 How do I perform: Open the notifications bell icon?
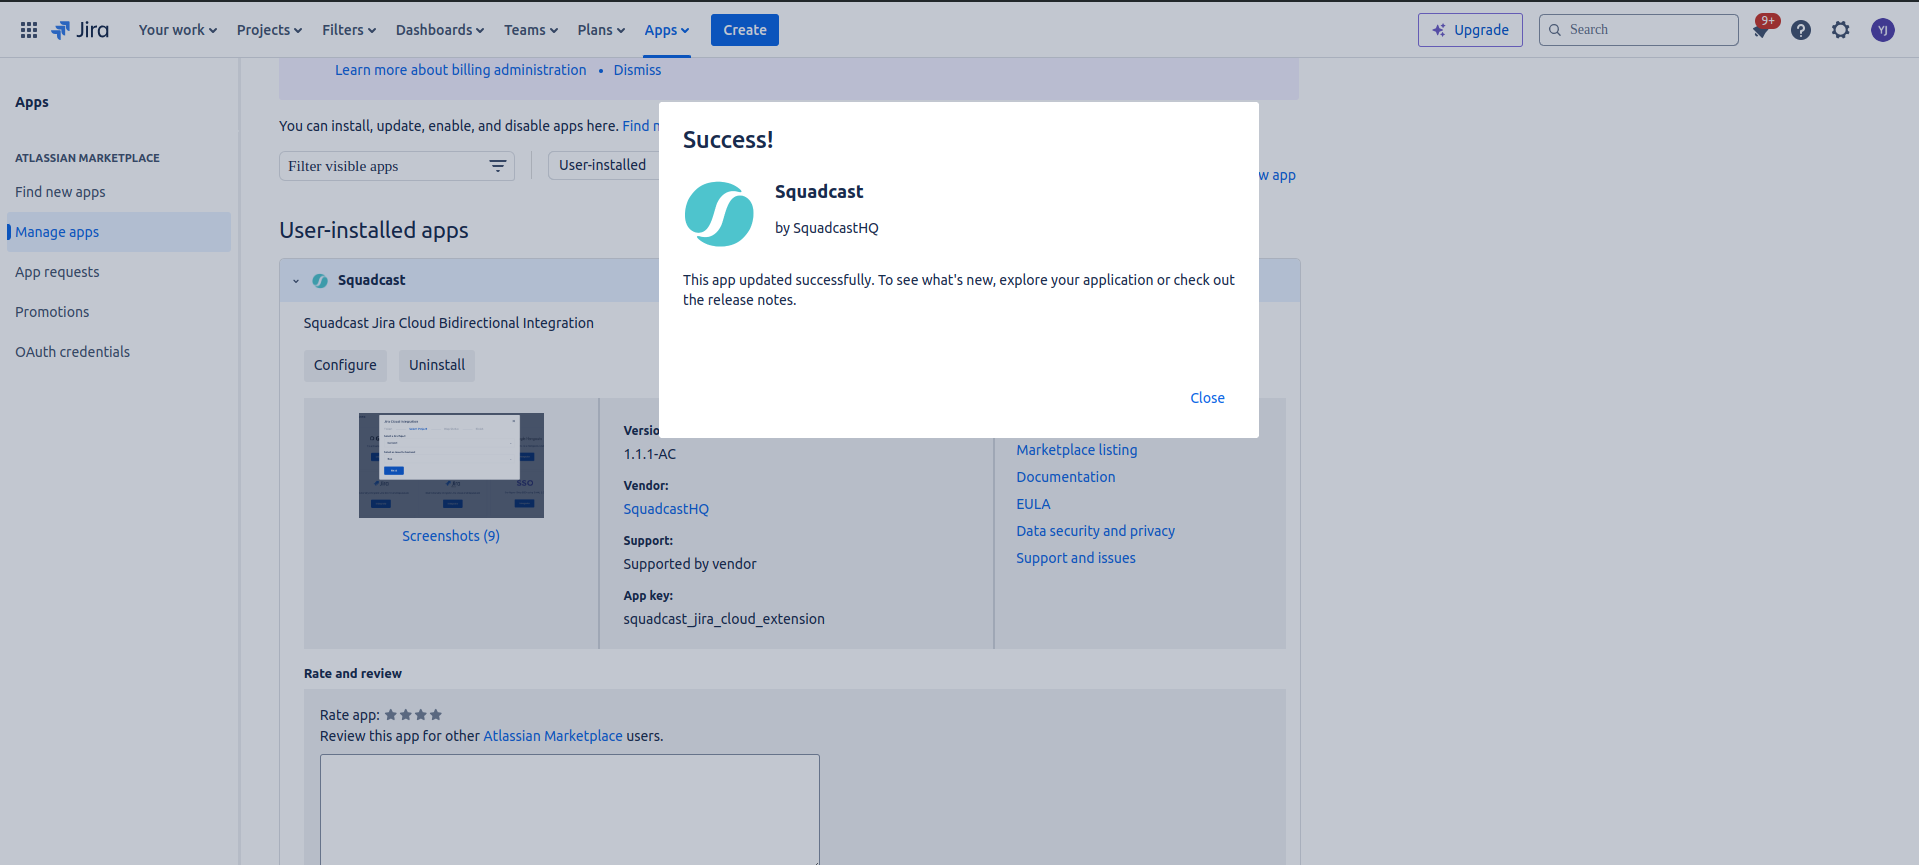pyautogui.click(x=1761, y=30)
